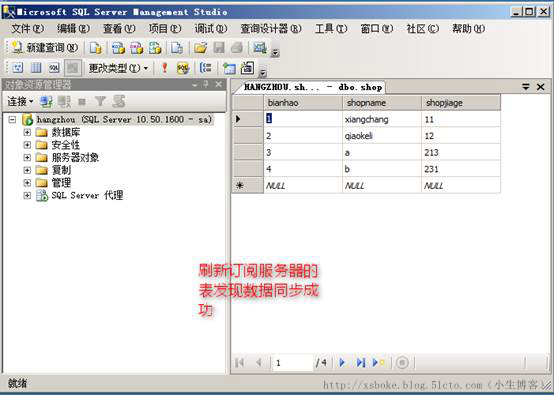Click the Execute SQL red exclamation icon

tap(165, 67)
